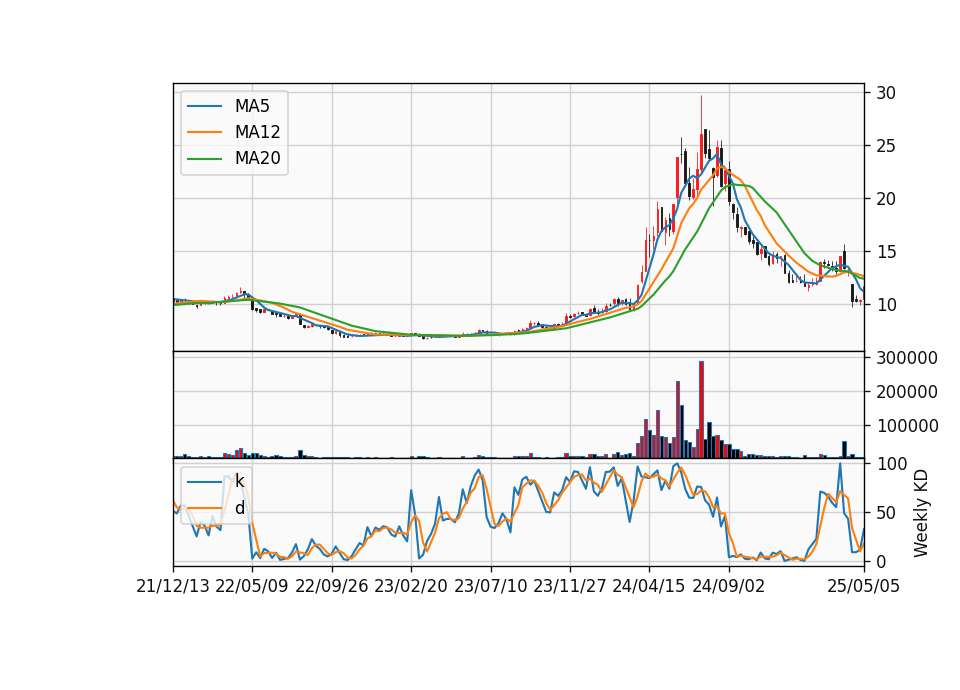Image resolution: width=960 pixels, height=690 pixels.
Task: Click the price axis value 25
Action: click(886, 146)
